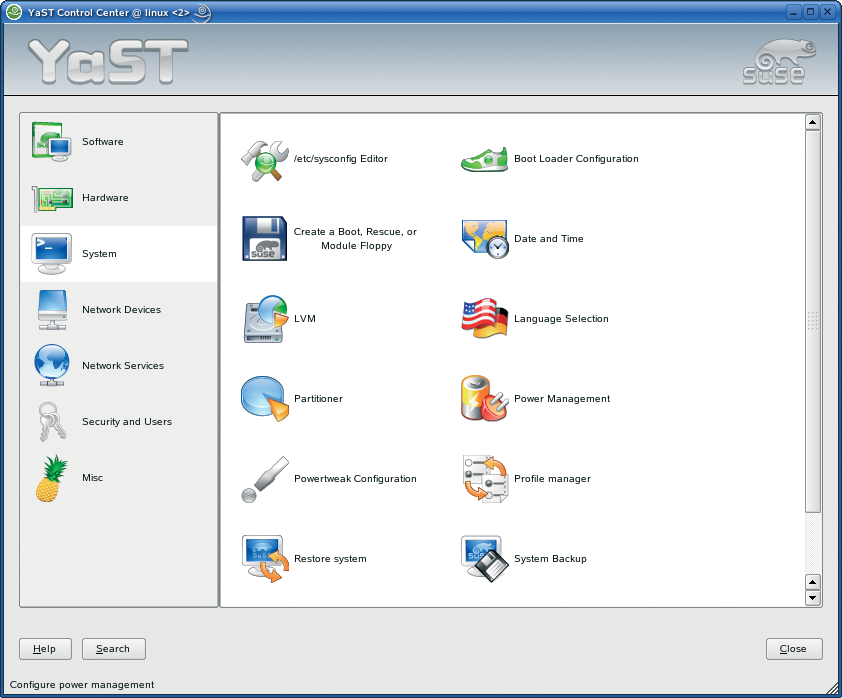Click the /etc/sysconfig Editor text label
Image resolution: width=842 pixels, height=698 pixels.
[340, 159]
